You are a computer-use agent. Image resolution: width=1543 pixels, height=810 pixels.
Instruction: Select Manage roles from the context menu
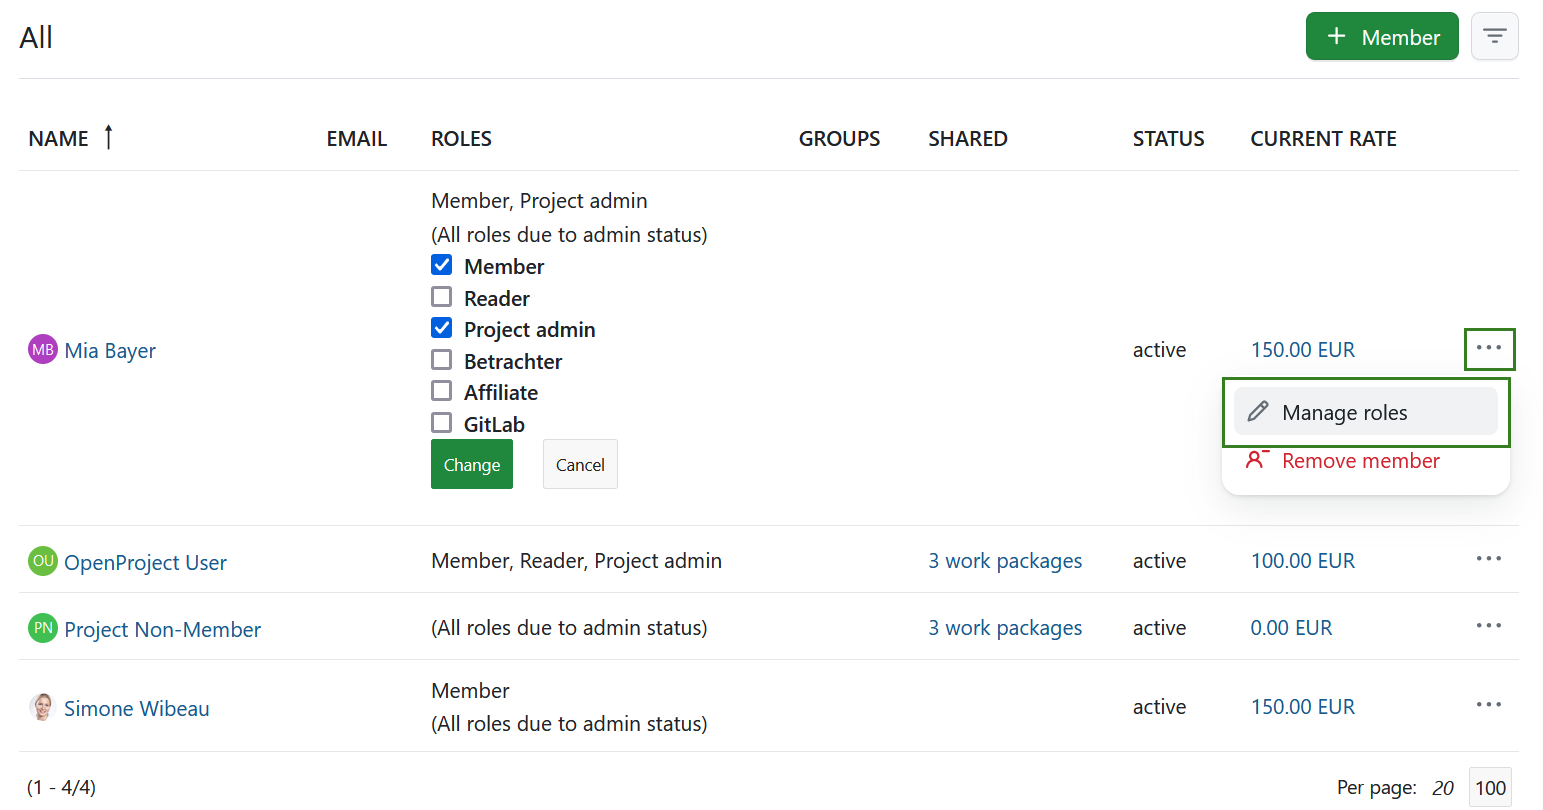pos(1345,411)
